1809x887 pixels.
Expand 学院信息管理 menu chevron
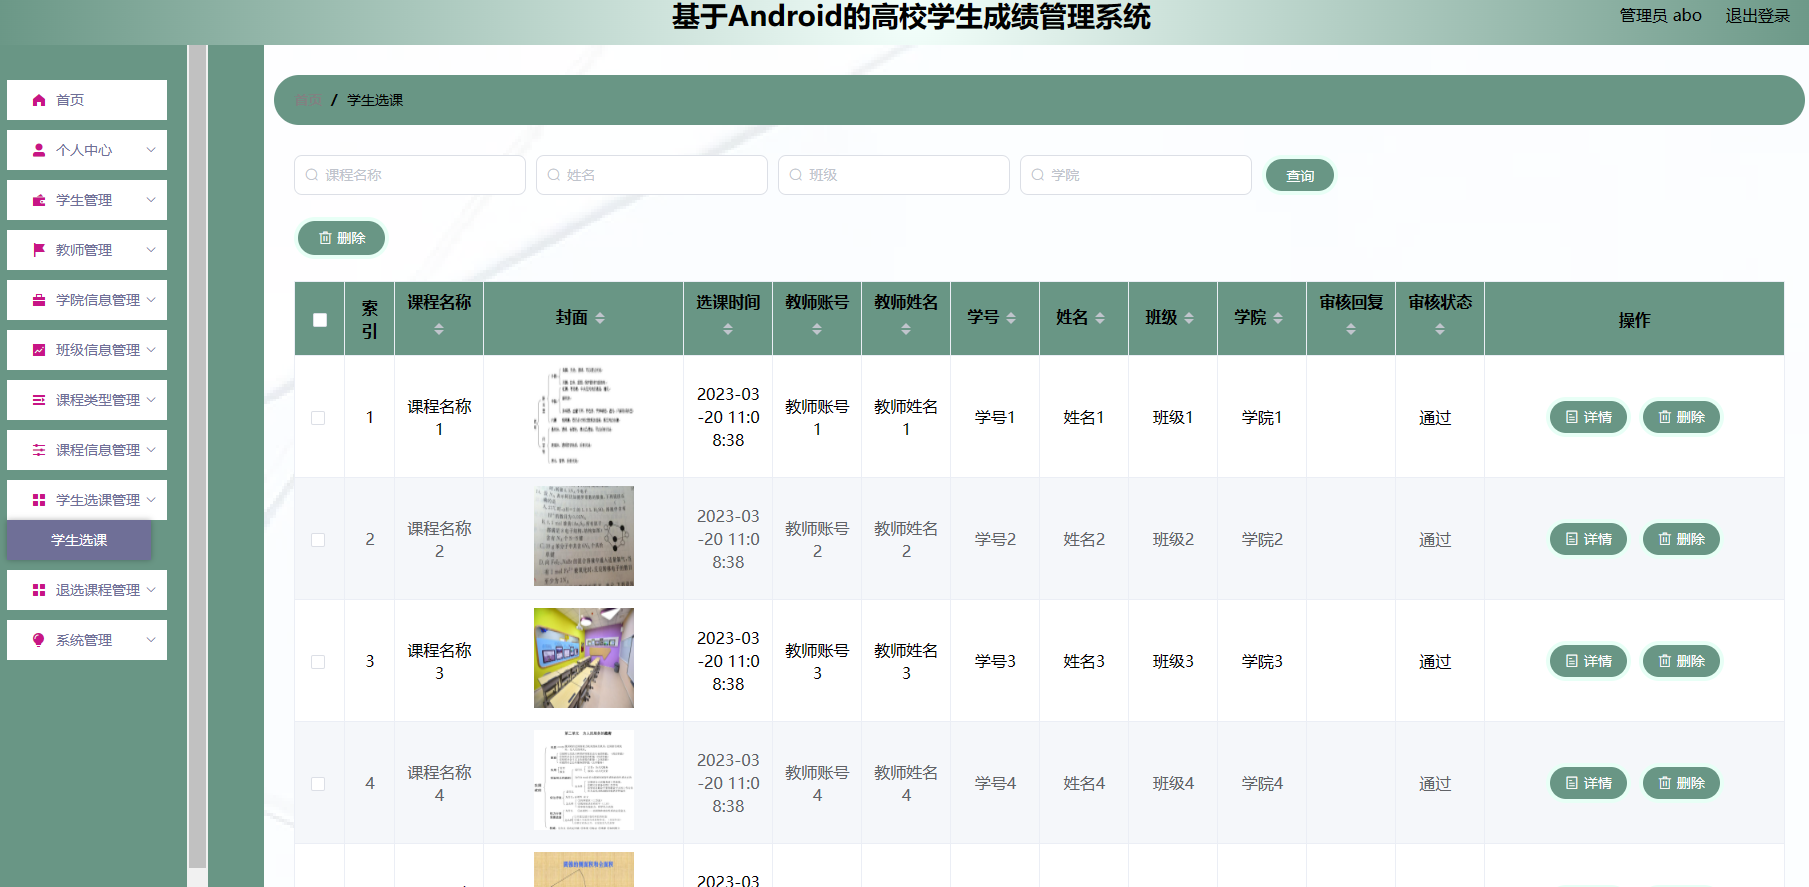pyautogui.click(x=151, y=300)
